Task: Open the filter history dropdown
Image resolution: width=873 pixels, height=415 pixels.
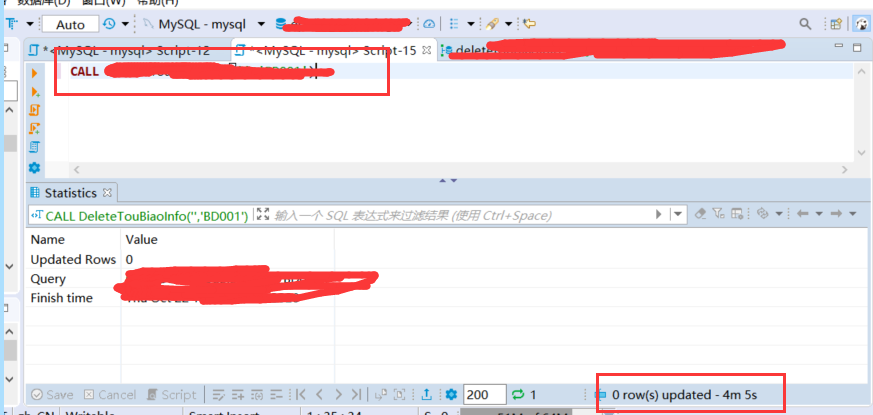Action: [x=678, y=214]
